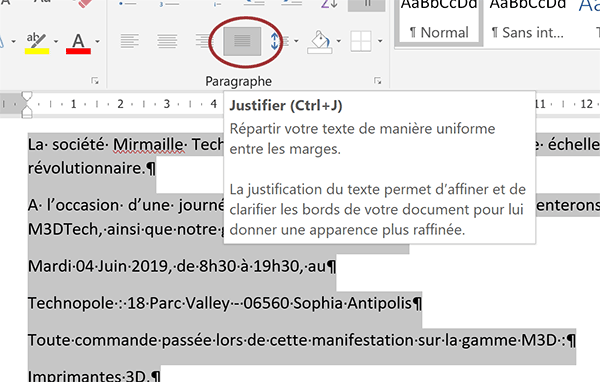Click the borders grid icon
Screen dimensions: 600x382
click(x=361, y=41)
